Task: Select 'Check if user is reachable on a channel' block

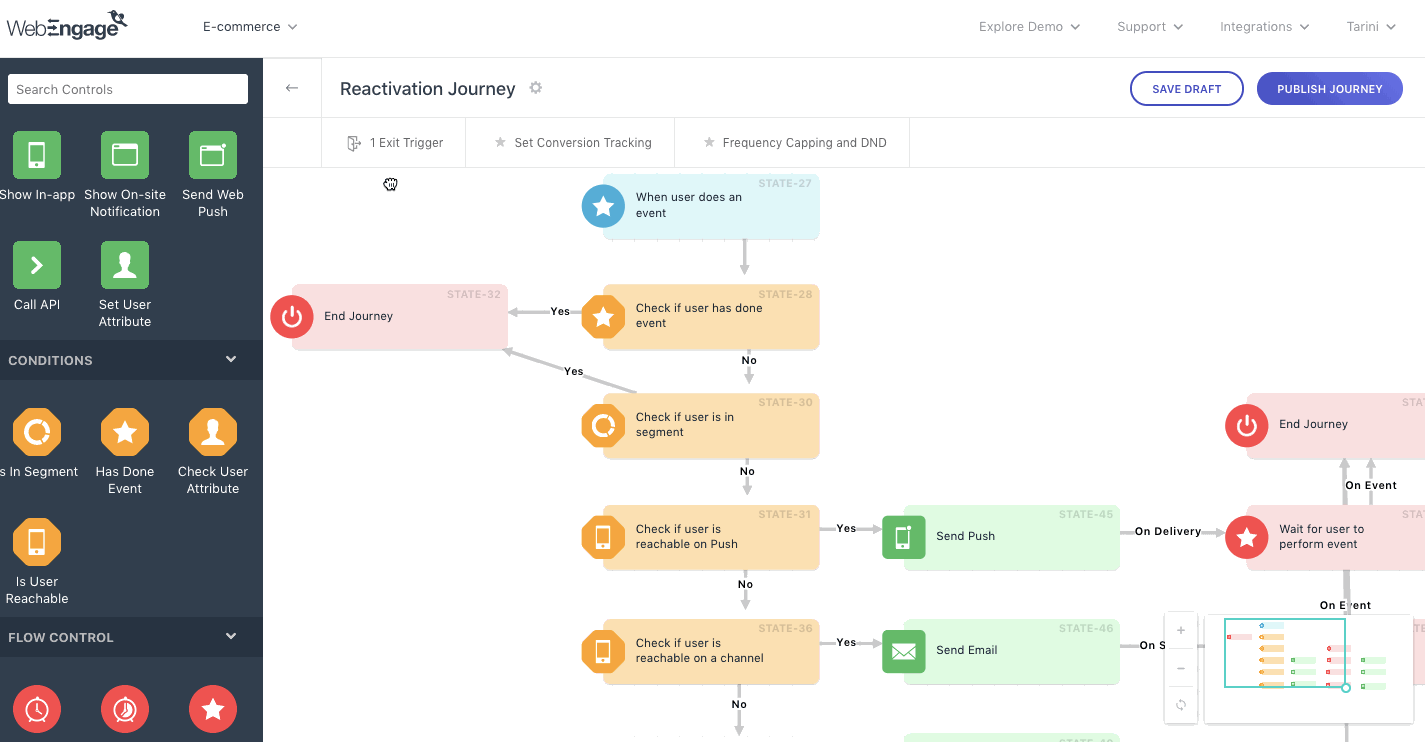Action: pyautogui.click(x=711, y=652)
